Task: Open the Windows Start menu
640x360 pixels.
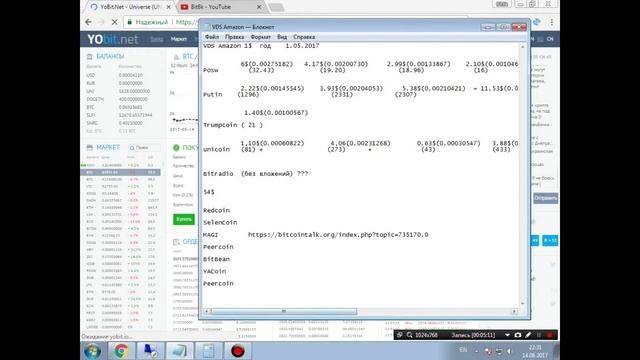Action: coord(93,351)
